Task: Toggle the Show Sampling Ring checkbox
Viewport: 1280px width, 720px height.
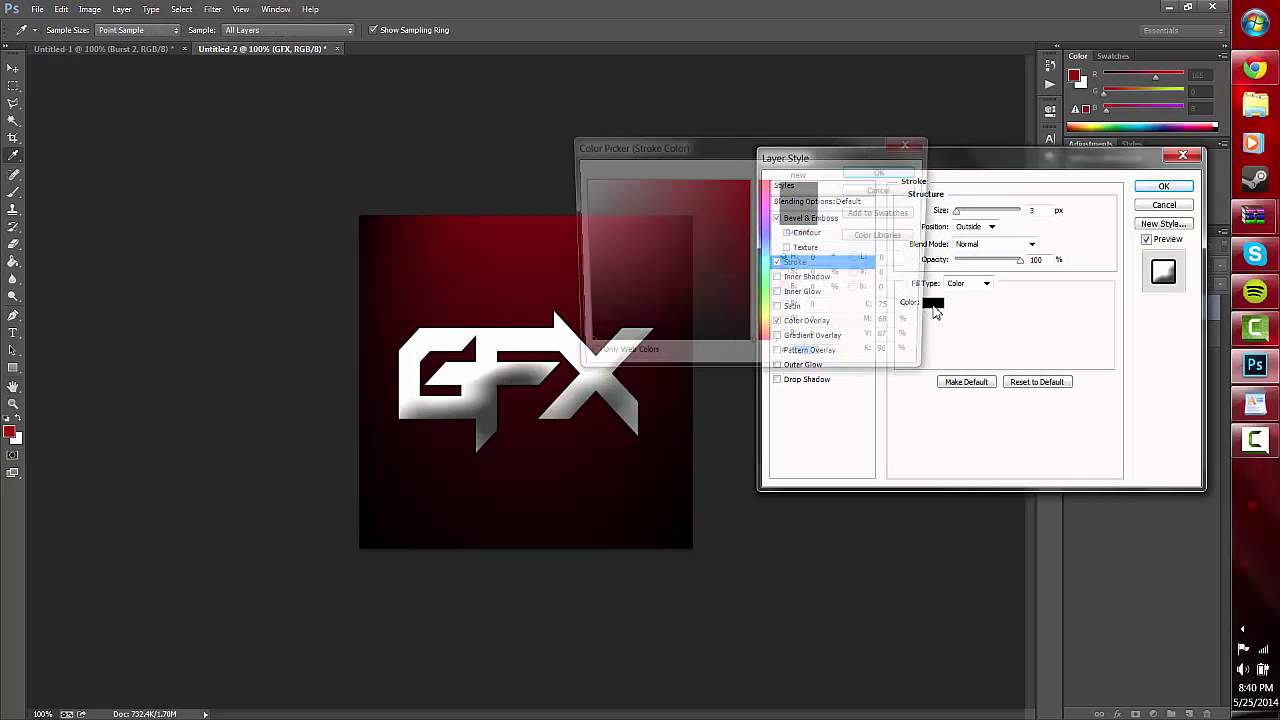Action: [x=373, y=30]
